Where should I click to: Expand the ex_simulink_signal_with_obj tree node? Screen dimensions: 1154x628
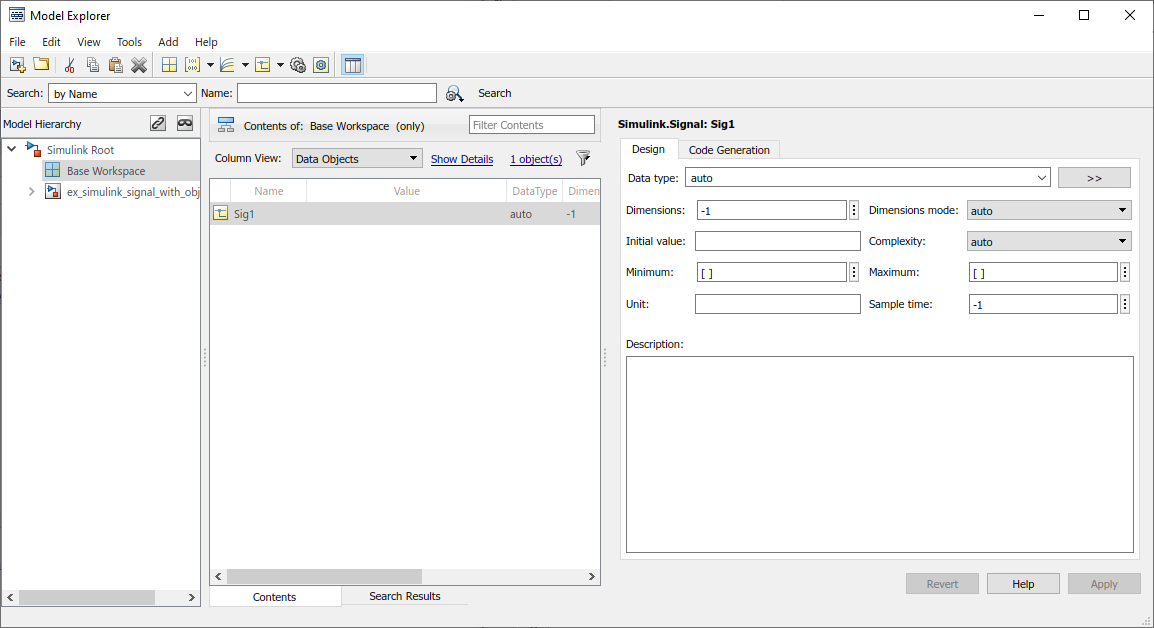click(33, 192)
